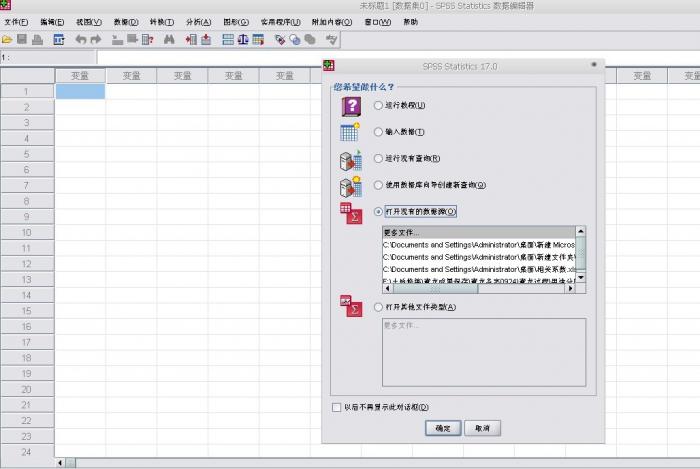Select the 运行教程 radio button
The image size is (700, 469).
pos(377,105)
